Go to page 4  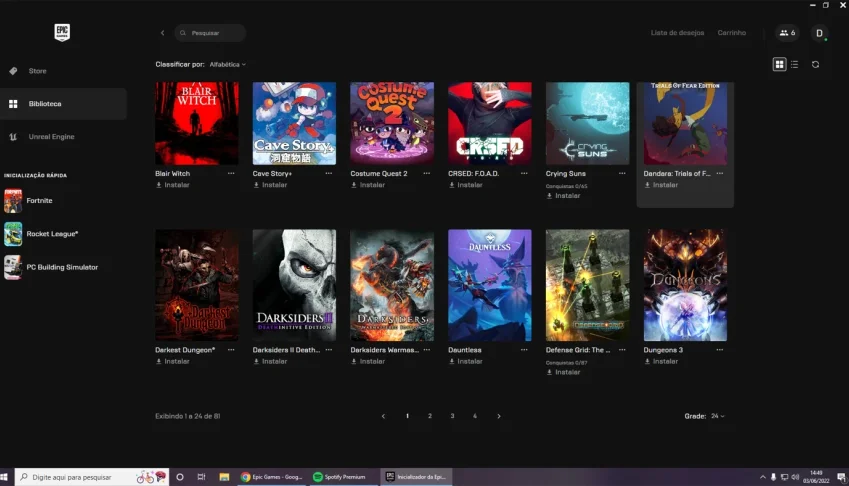coord(475,416)
